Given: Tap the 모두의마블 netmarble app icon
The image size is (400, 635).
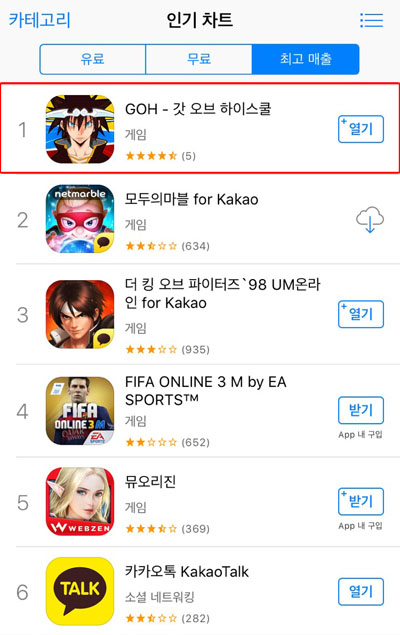Looking at the screenshot, I should point(80,219).
